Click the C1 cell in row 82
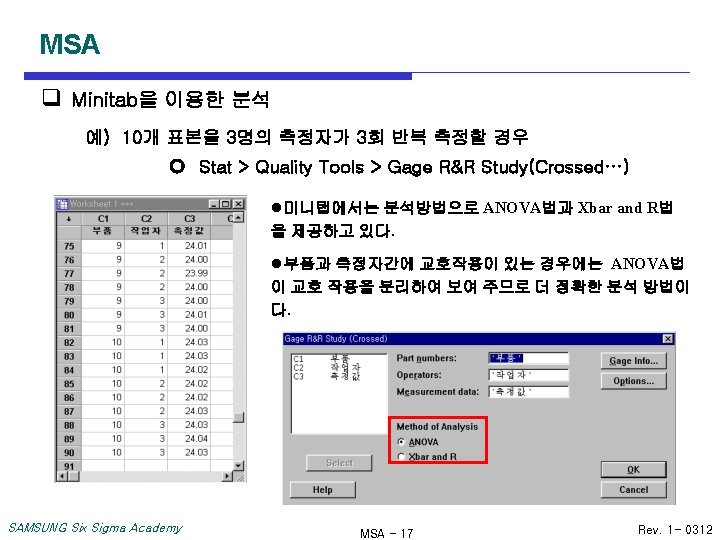720x540 pixels. 103,342
